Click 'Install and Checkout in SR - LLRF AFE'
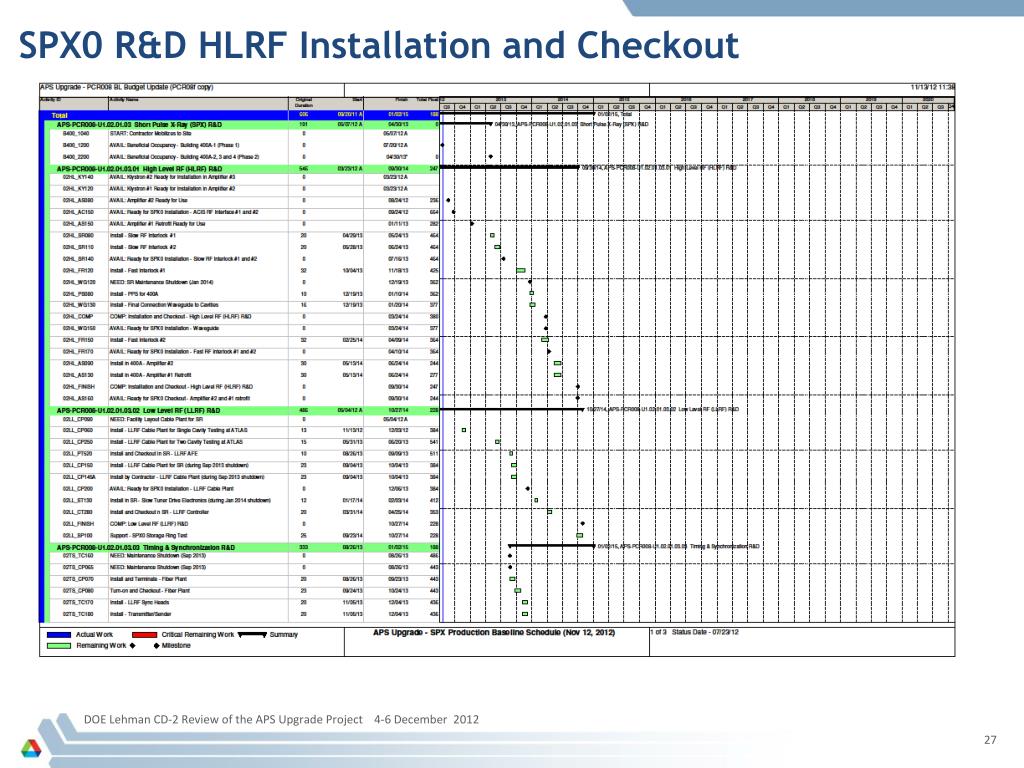Viewport: 1024px width, 768px height. click(153, 453)
